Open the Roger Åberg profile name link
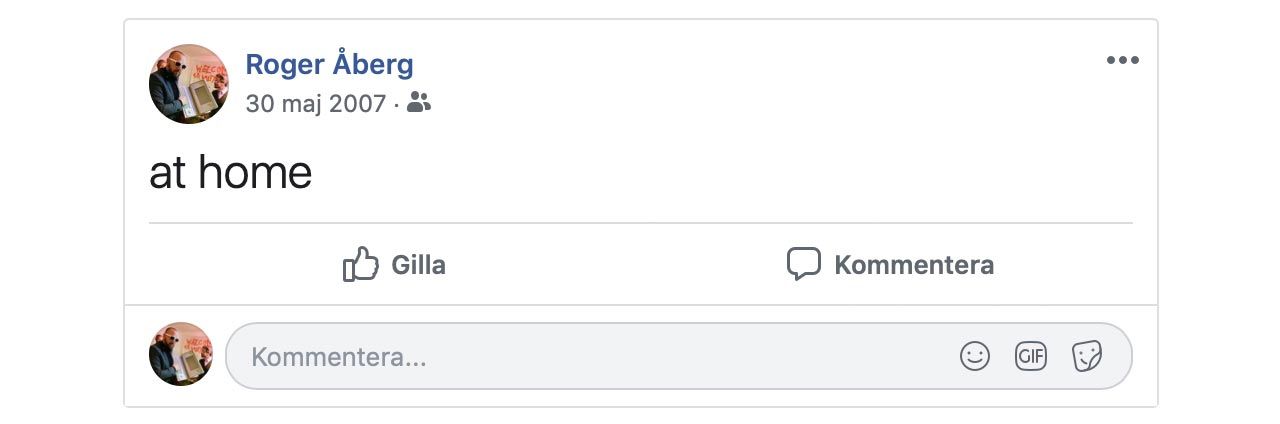1280x424 pixels. click(329, 65)
